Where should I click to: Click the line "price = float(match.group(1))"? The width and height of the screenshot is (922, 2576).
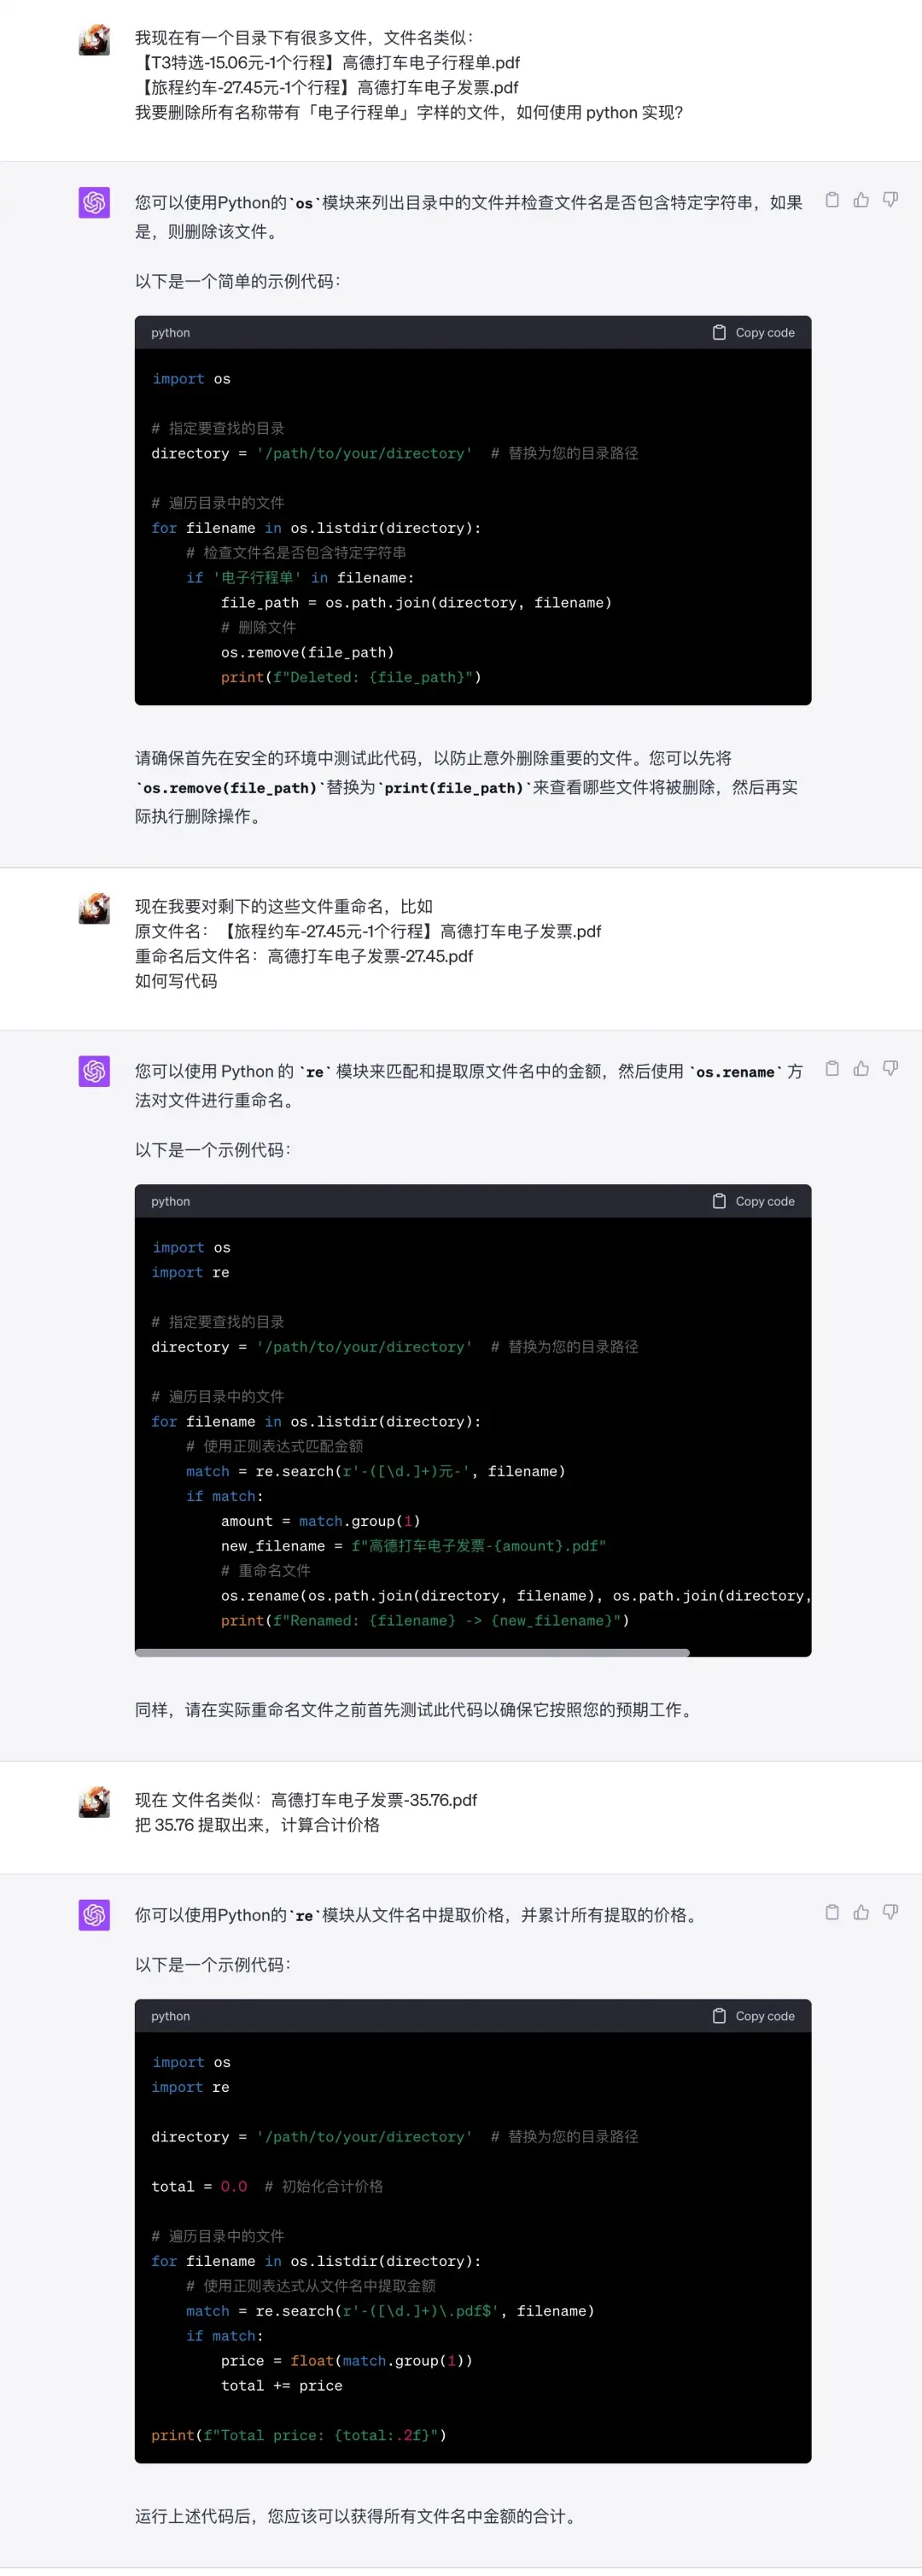coord(346,2360)
